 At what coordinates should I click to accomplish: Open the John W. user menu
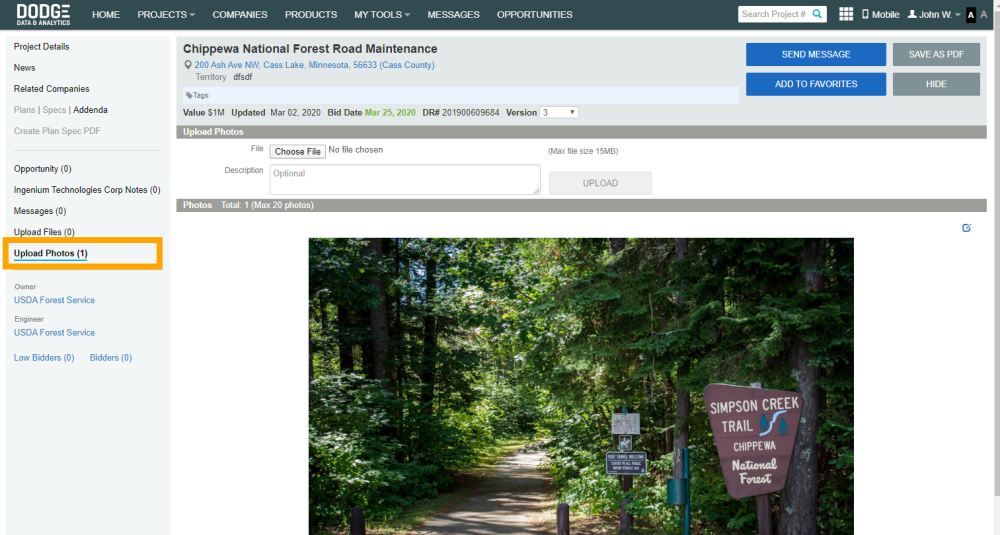[934, 14]
